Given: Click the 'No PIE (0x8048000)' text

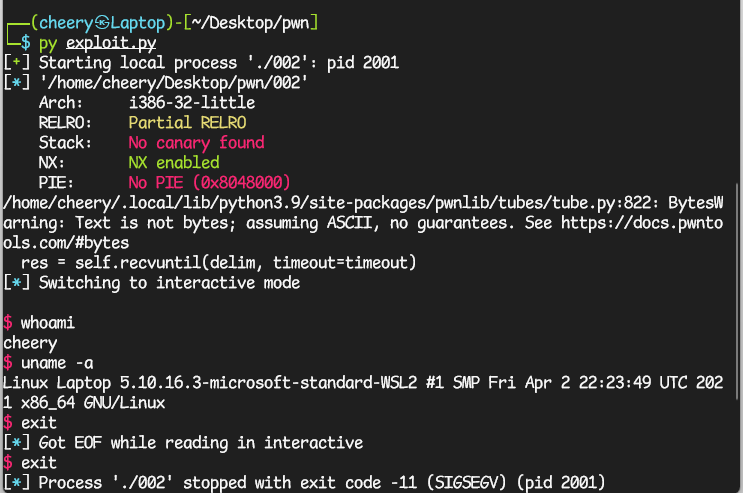Looking at the screenshot, I should coord(209,183).
